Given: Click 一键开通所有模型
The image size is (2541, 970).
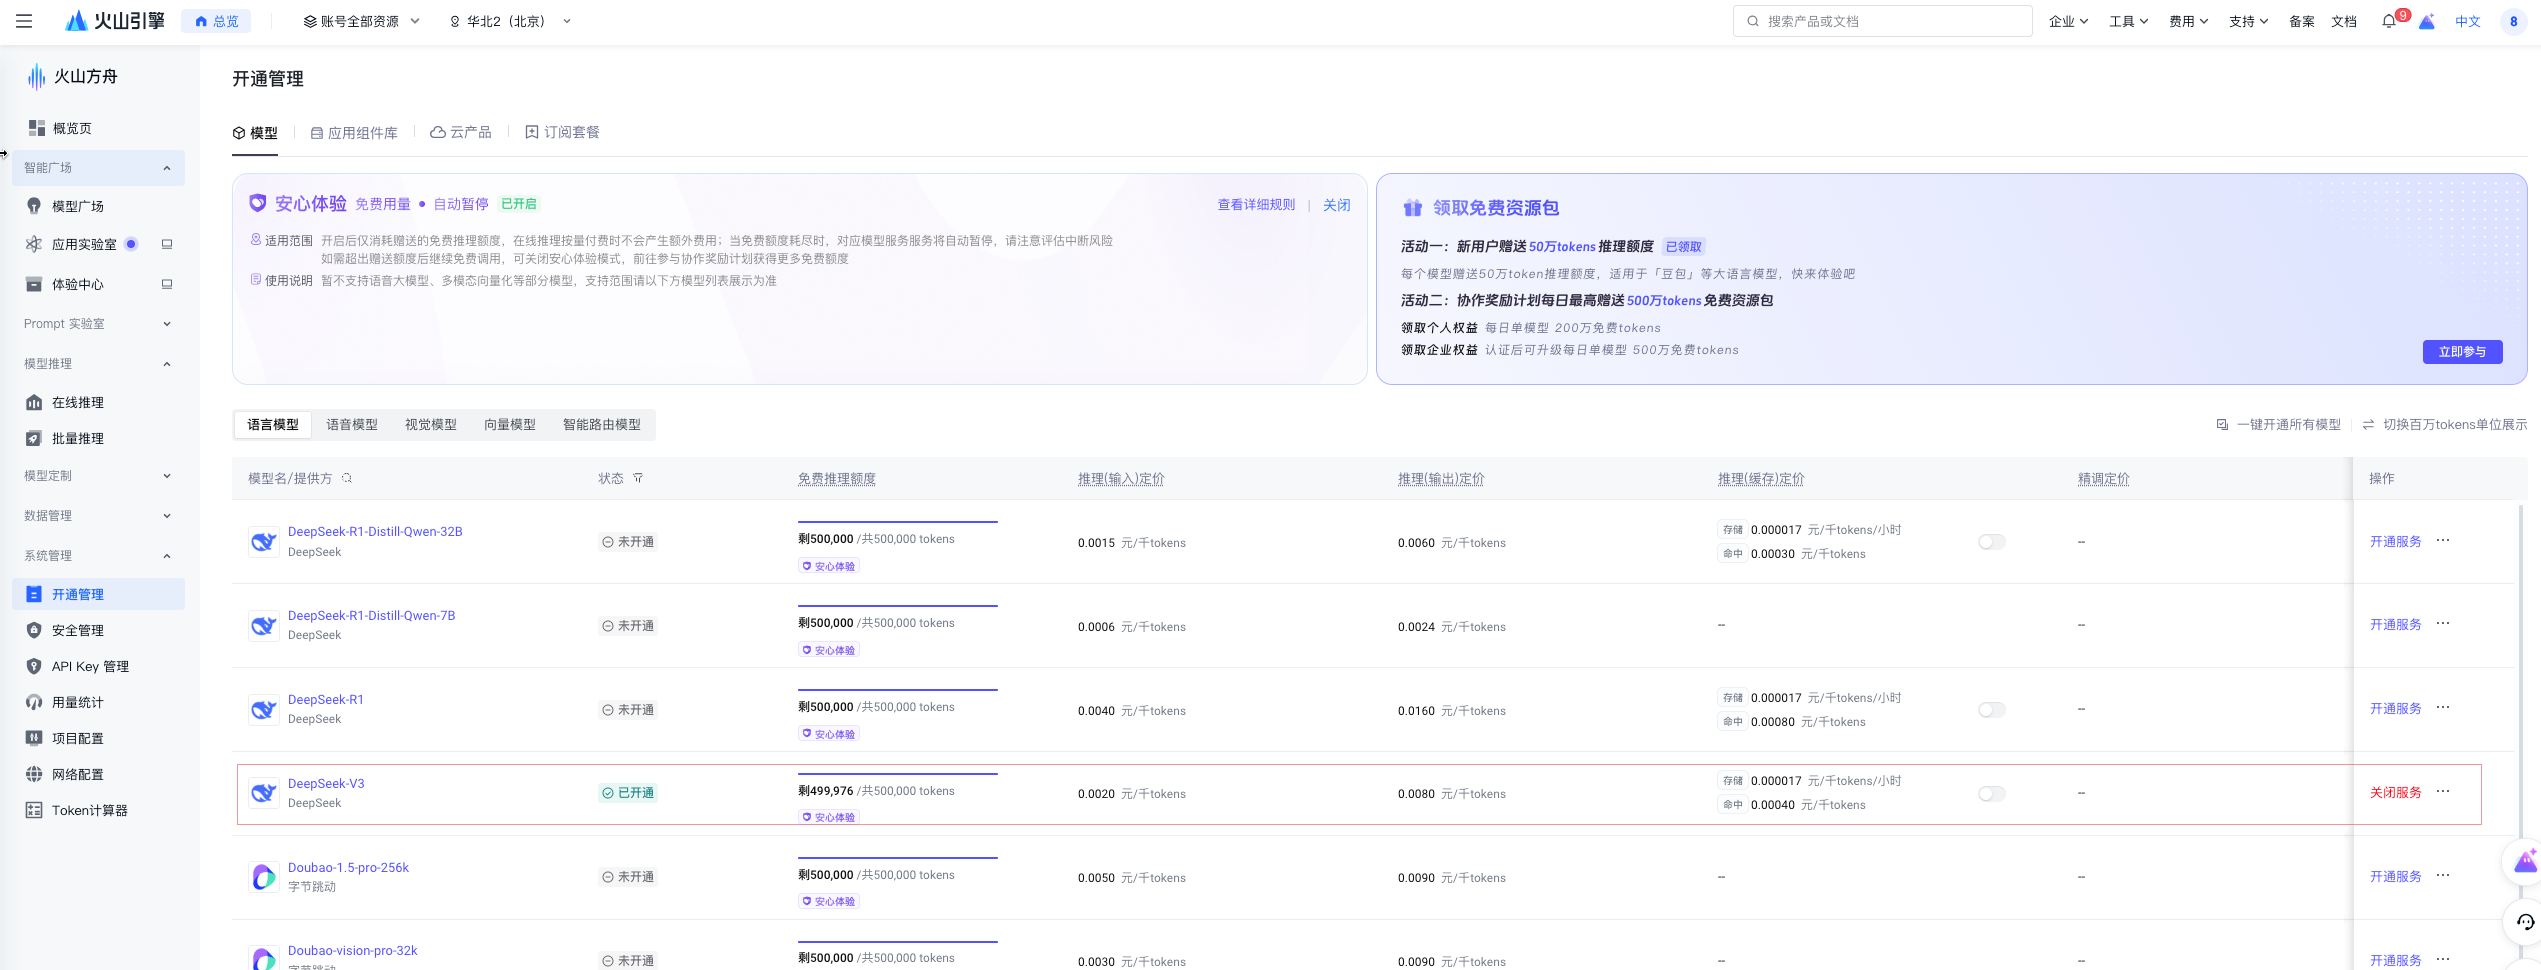Looking at the screenshot, I should pos(2279,425).
